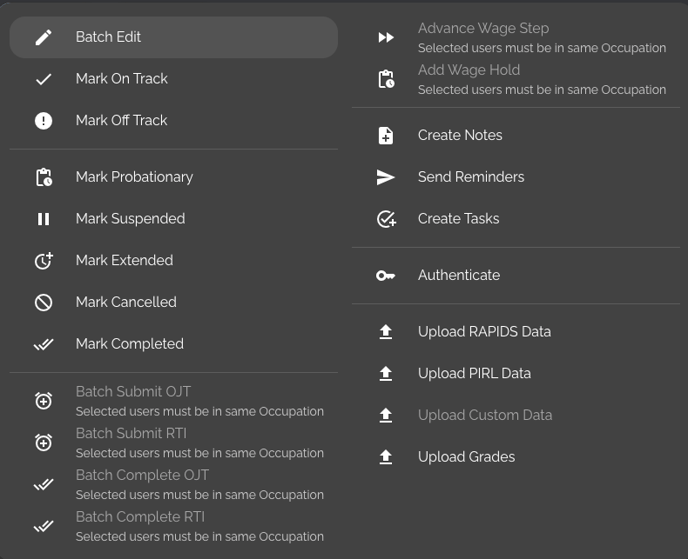Choose Add Wage Hold item
The width and height of the screenshot is (688, 559).
click(516, 79)
